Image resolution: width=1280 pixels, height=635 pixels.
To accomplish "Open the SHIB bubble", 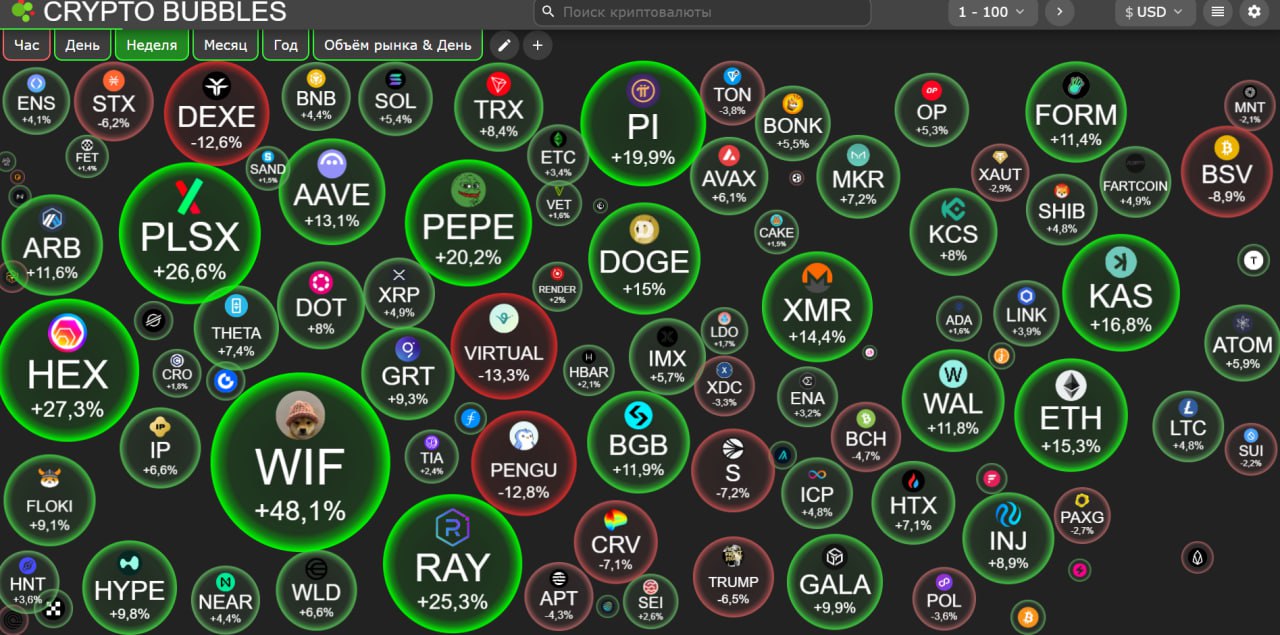I will 1061,209.
